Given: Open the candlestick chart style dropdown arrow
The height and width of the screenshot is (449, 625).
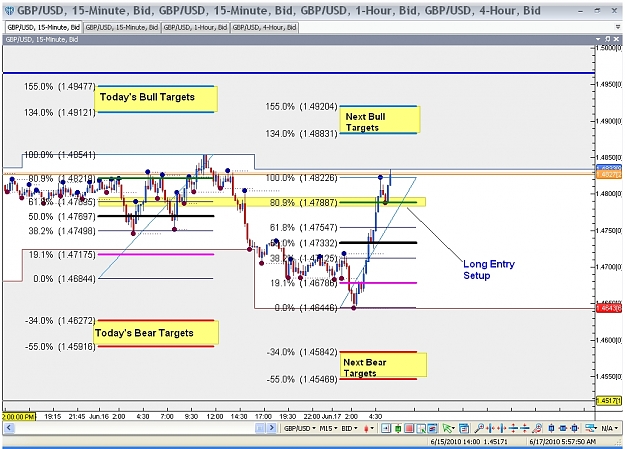Looking at the screenshot, I should tap(372, 429).
